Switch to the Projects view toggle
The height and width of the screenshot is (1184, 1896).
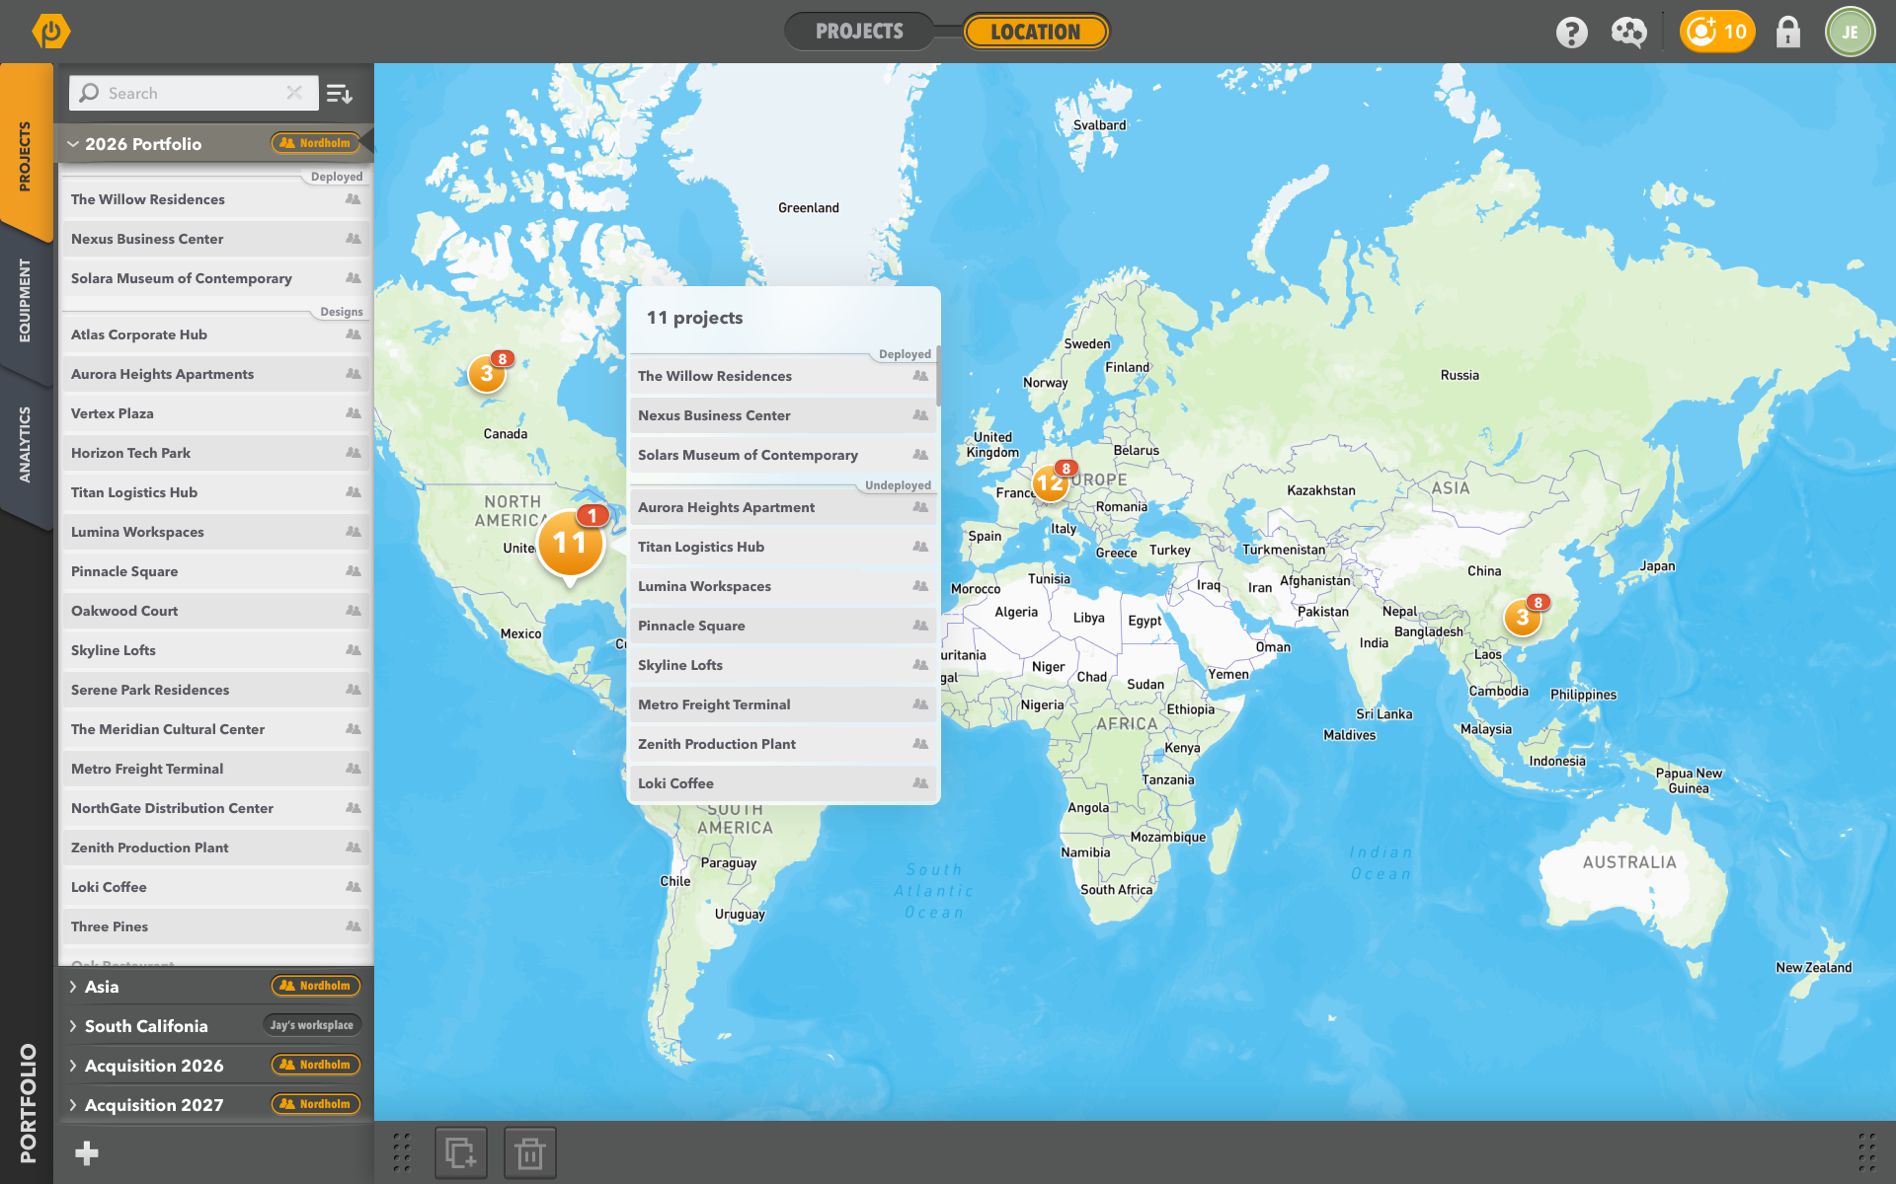859,31
